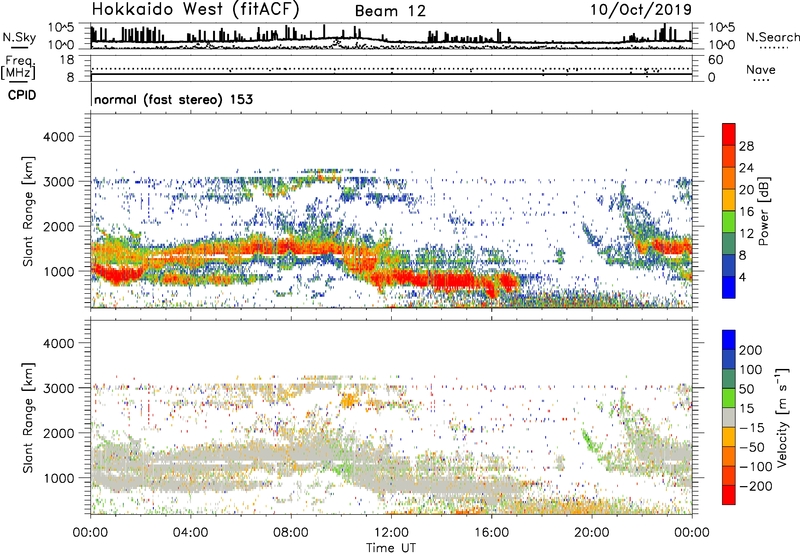Image resolution: width=800 pixels, height=554 pixels.
Task: Click the 'Hokkaido West (fitACF)' title text
Action: (x=195, y=10)
